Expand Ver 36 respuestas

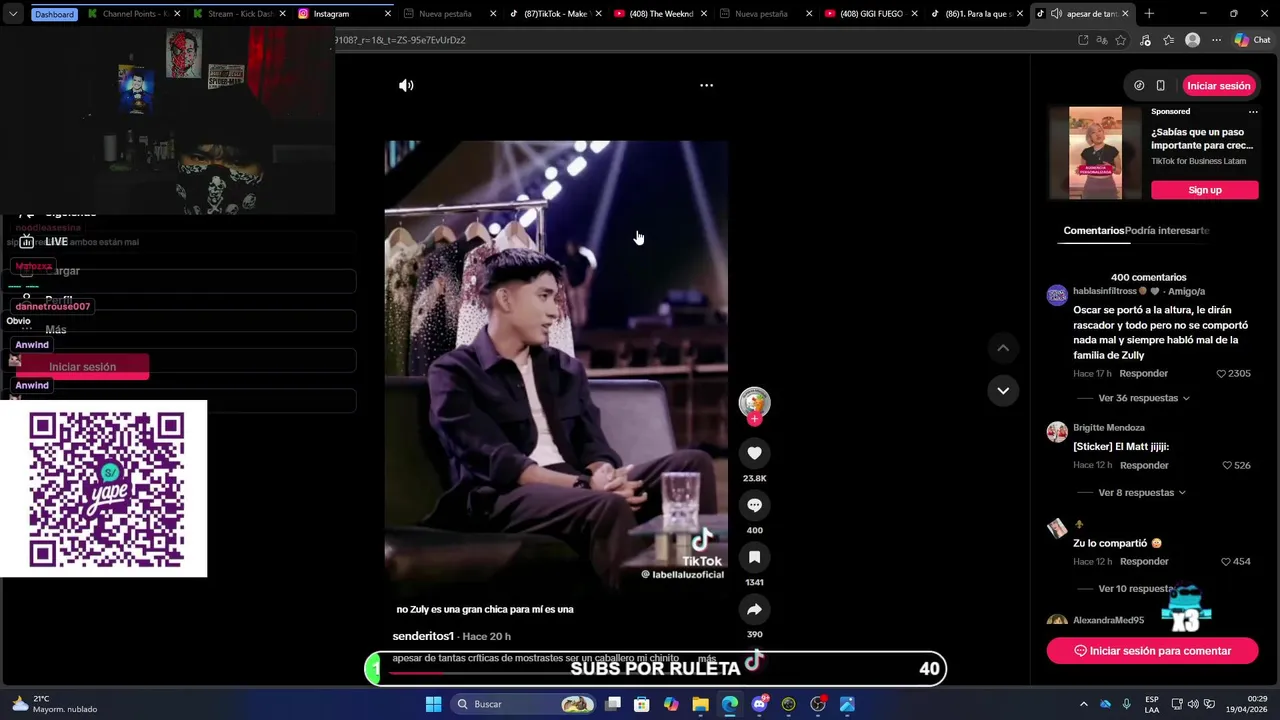pos(1144,398)
